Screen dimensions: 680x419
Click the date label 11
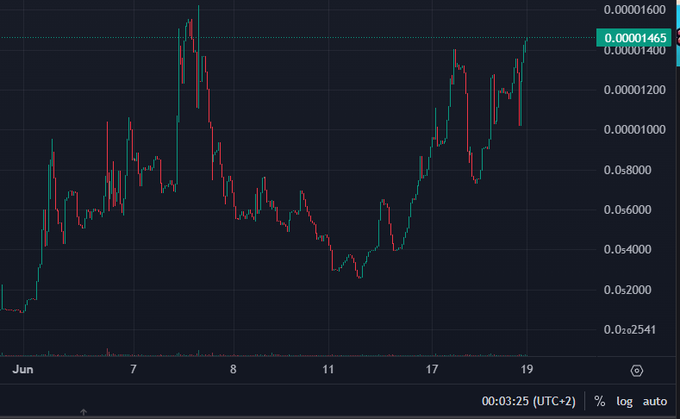point(328,369)
